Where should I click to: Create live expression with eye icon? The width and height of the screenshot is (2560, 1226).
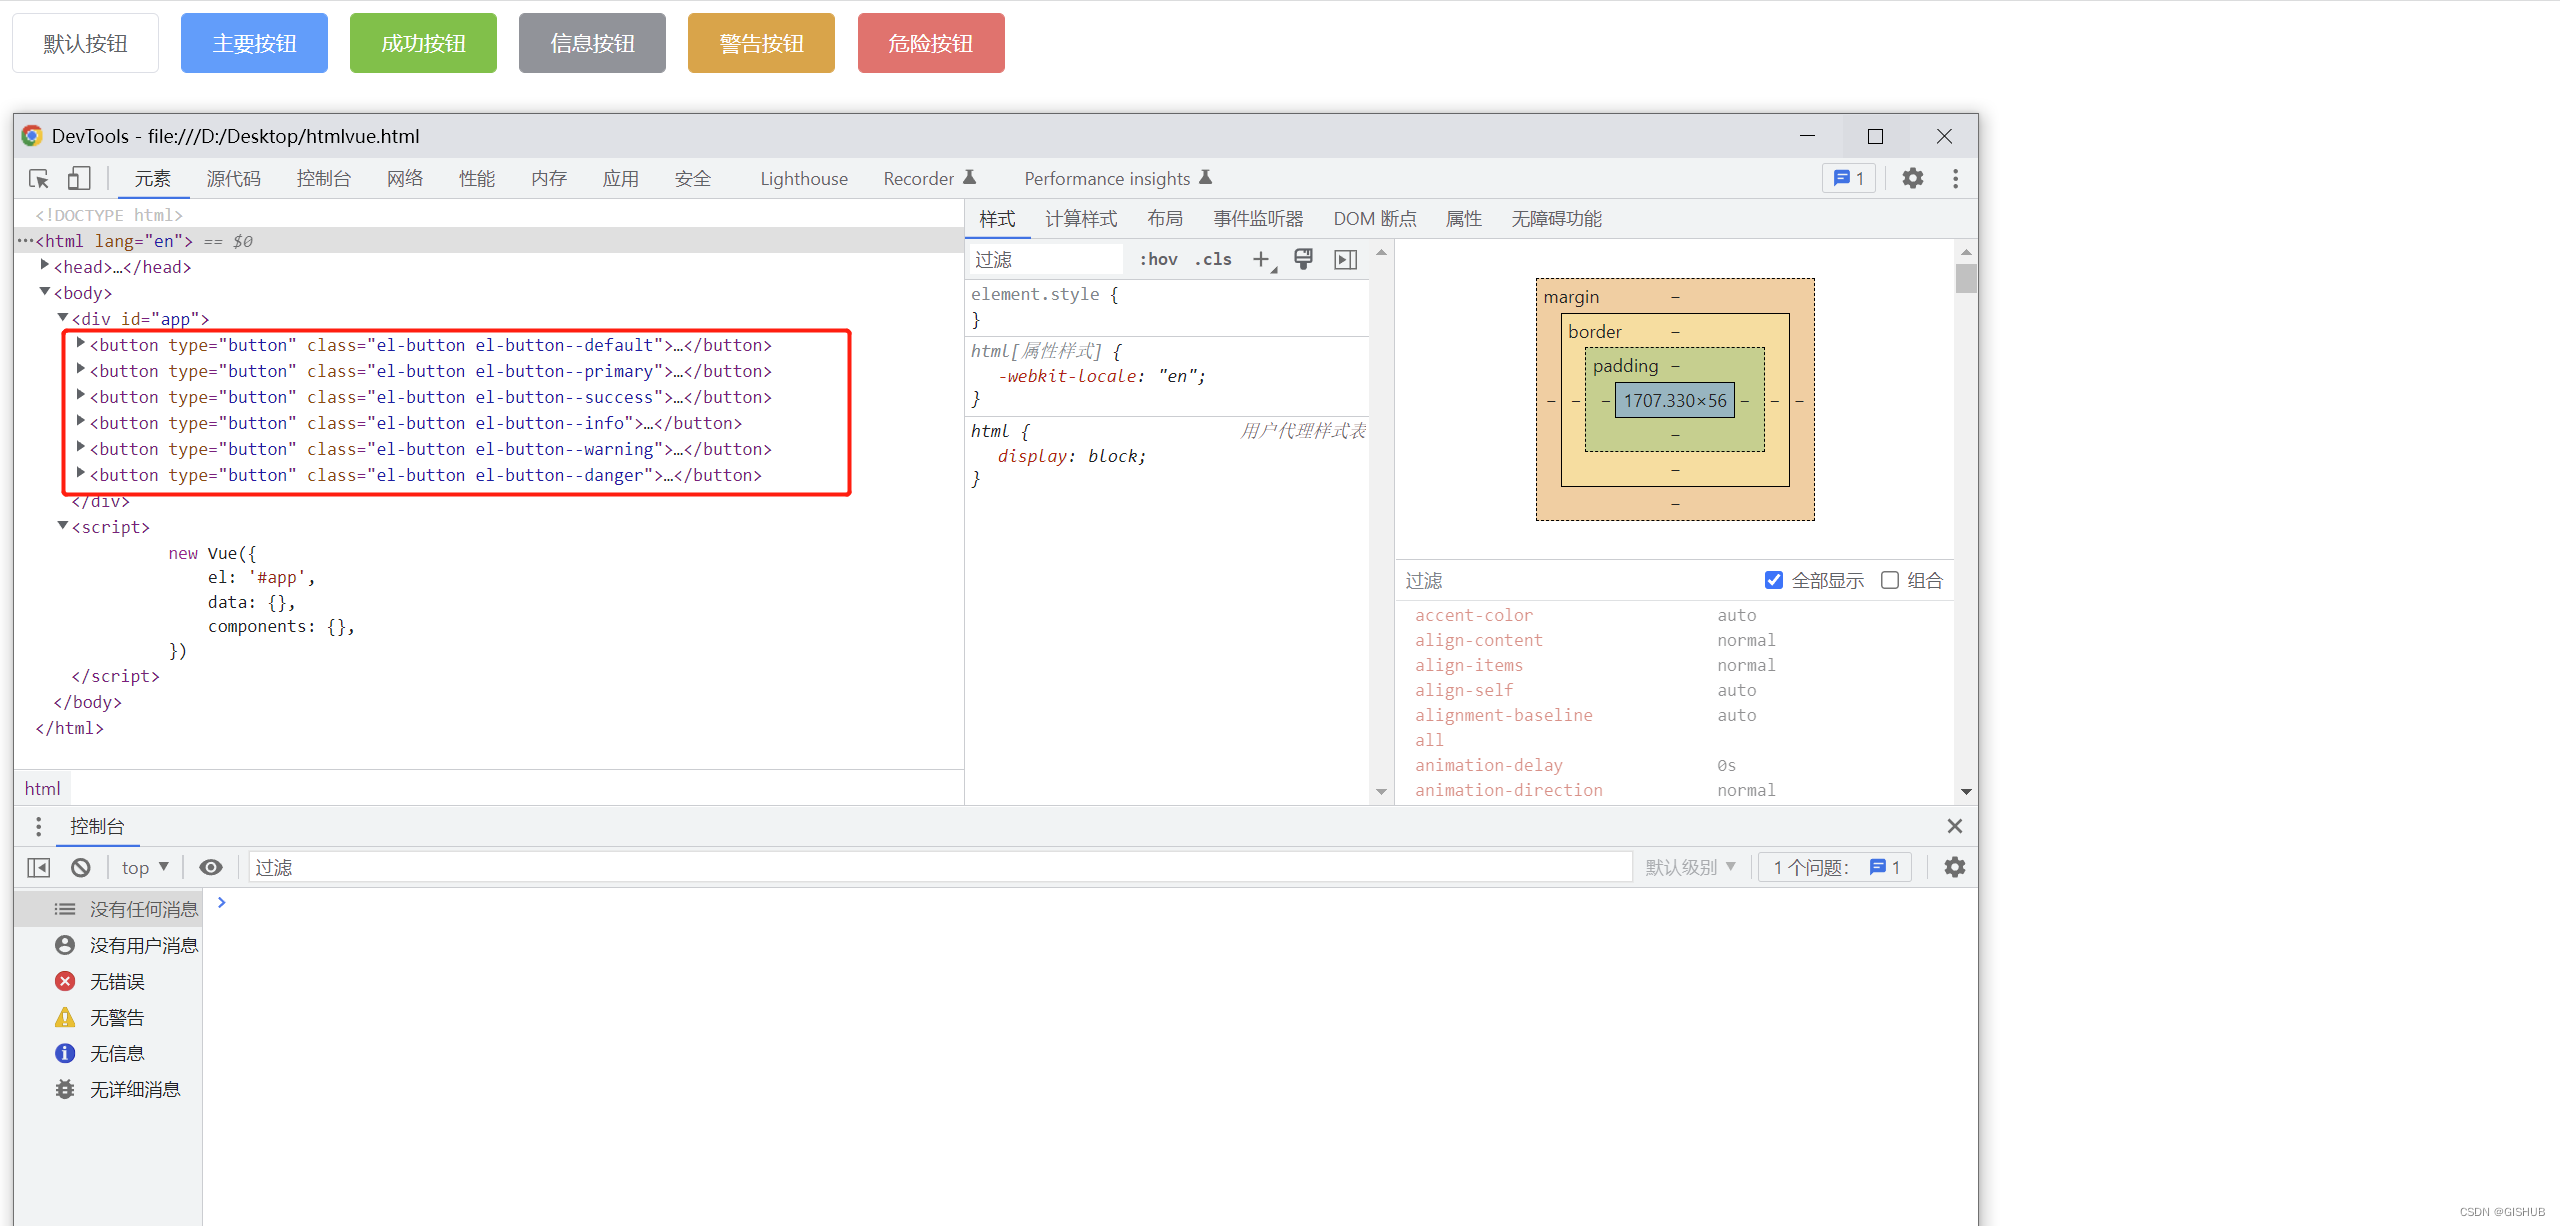[x=210, y=867]
